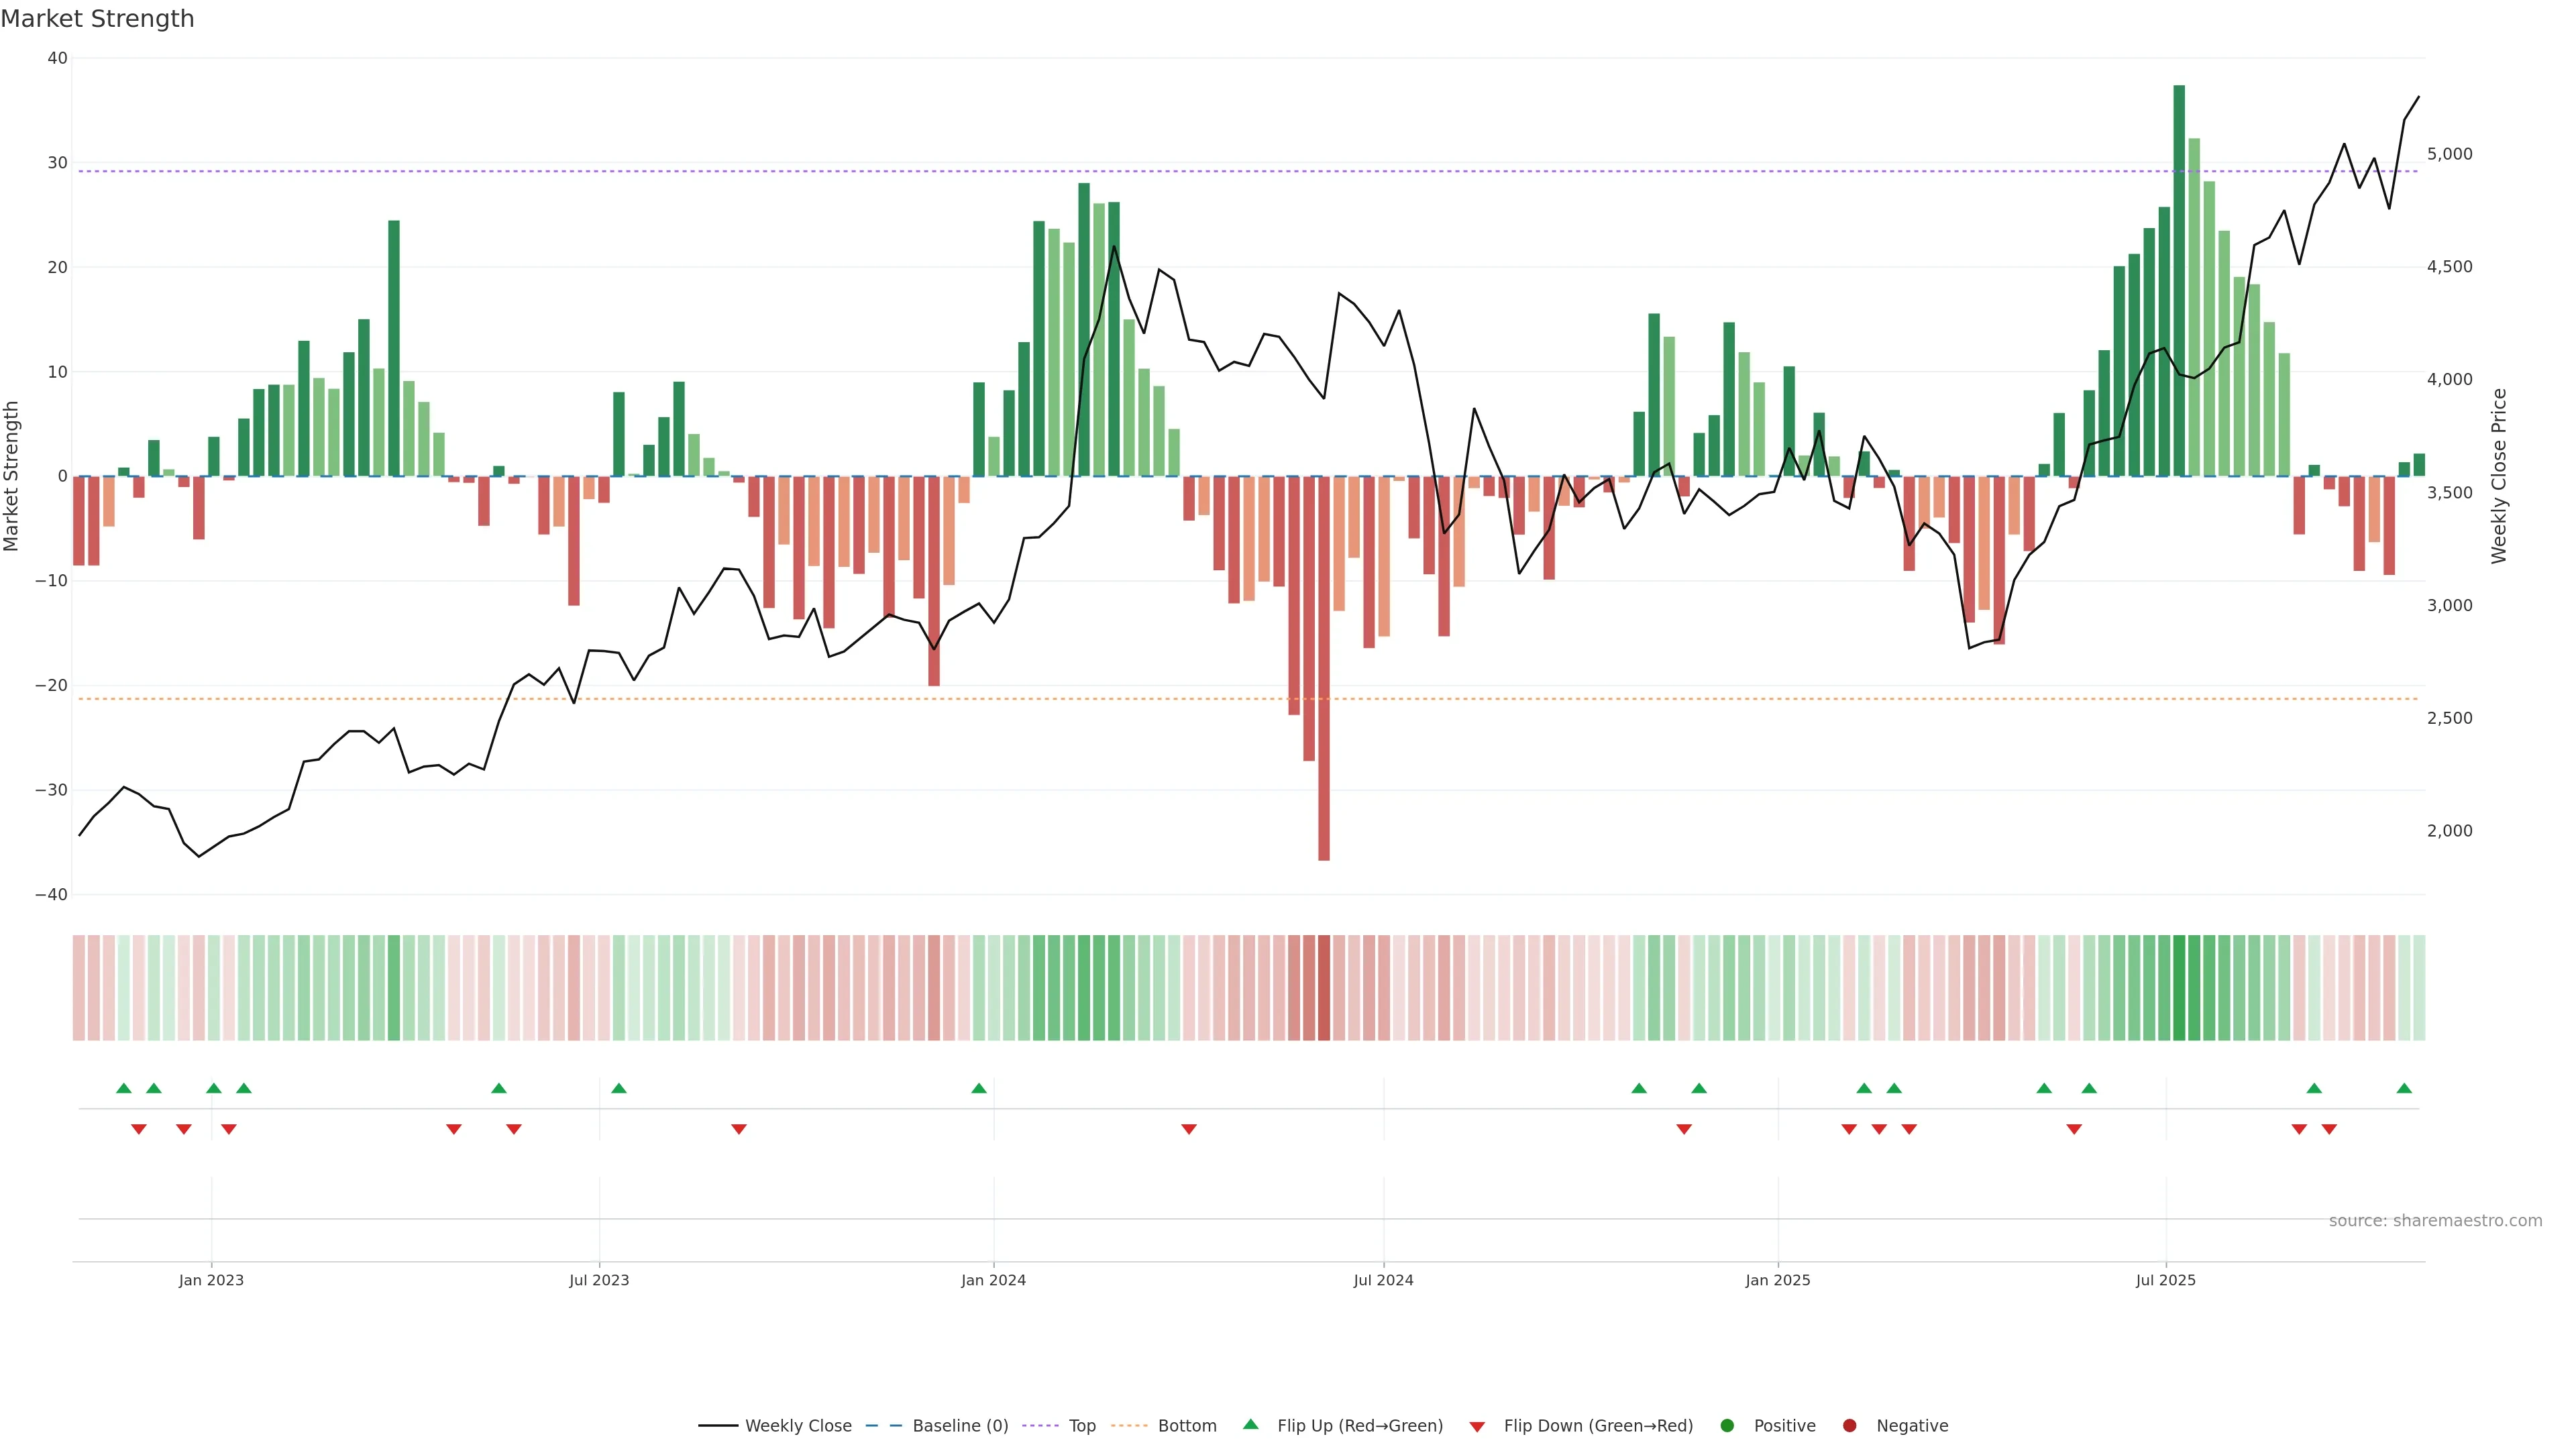Click the leftmost red flip-down triangle marker
The width and height of the screenshot is (2576, 1449).
coord(139,1129)
